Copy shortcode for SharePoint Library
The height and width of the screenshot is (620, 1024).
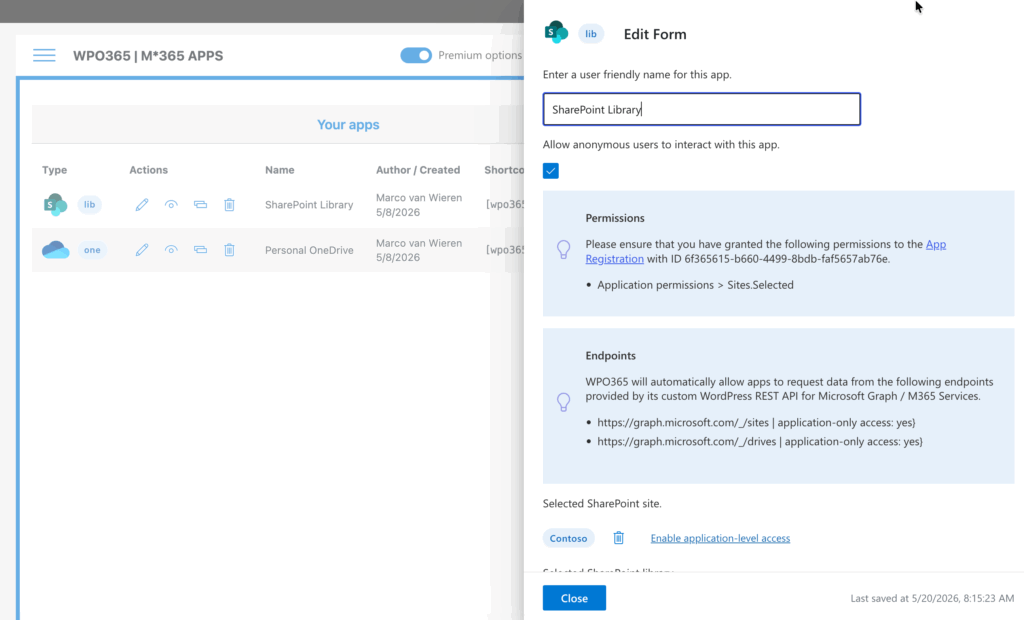200,204
